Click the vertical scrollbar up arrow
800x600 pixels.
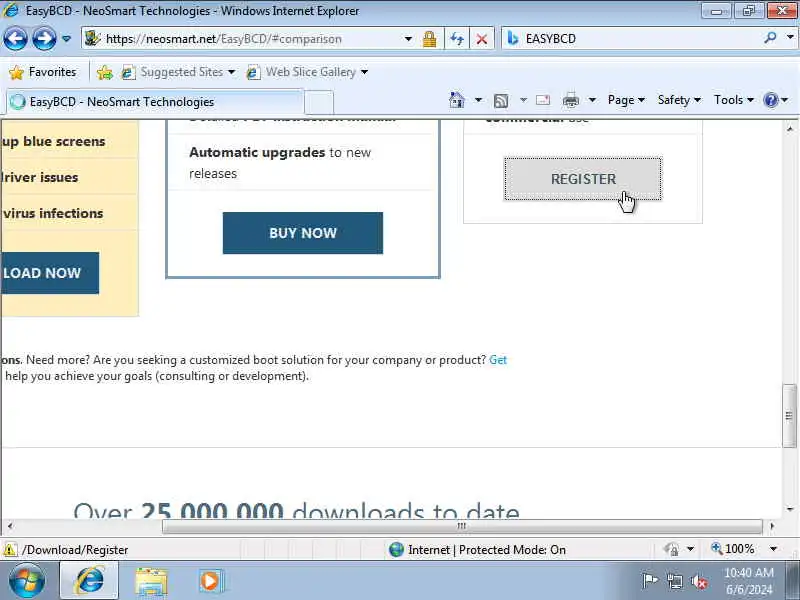point(790,129)
